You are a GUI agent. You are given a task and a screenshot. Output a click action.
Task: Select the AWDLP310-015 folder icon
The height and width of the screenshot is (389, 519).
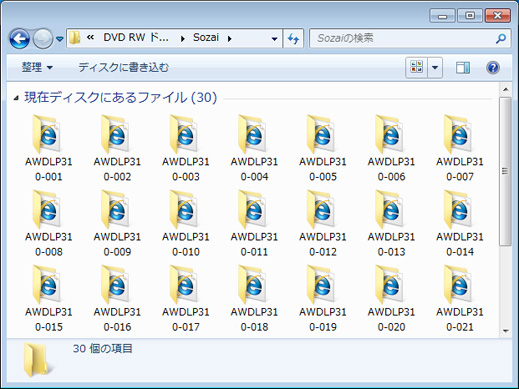pos(47,285)
